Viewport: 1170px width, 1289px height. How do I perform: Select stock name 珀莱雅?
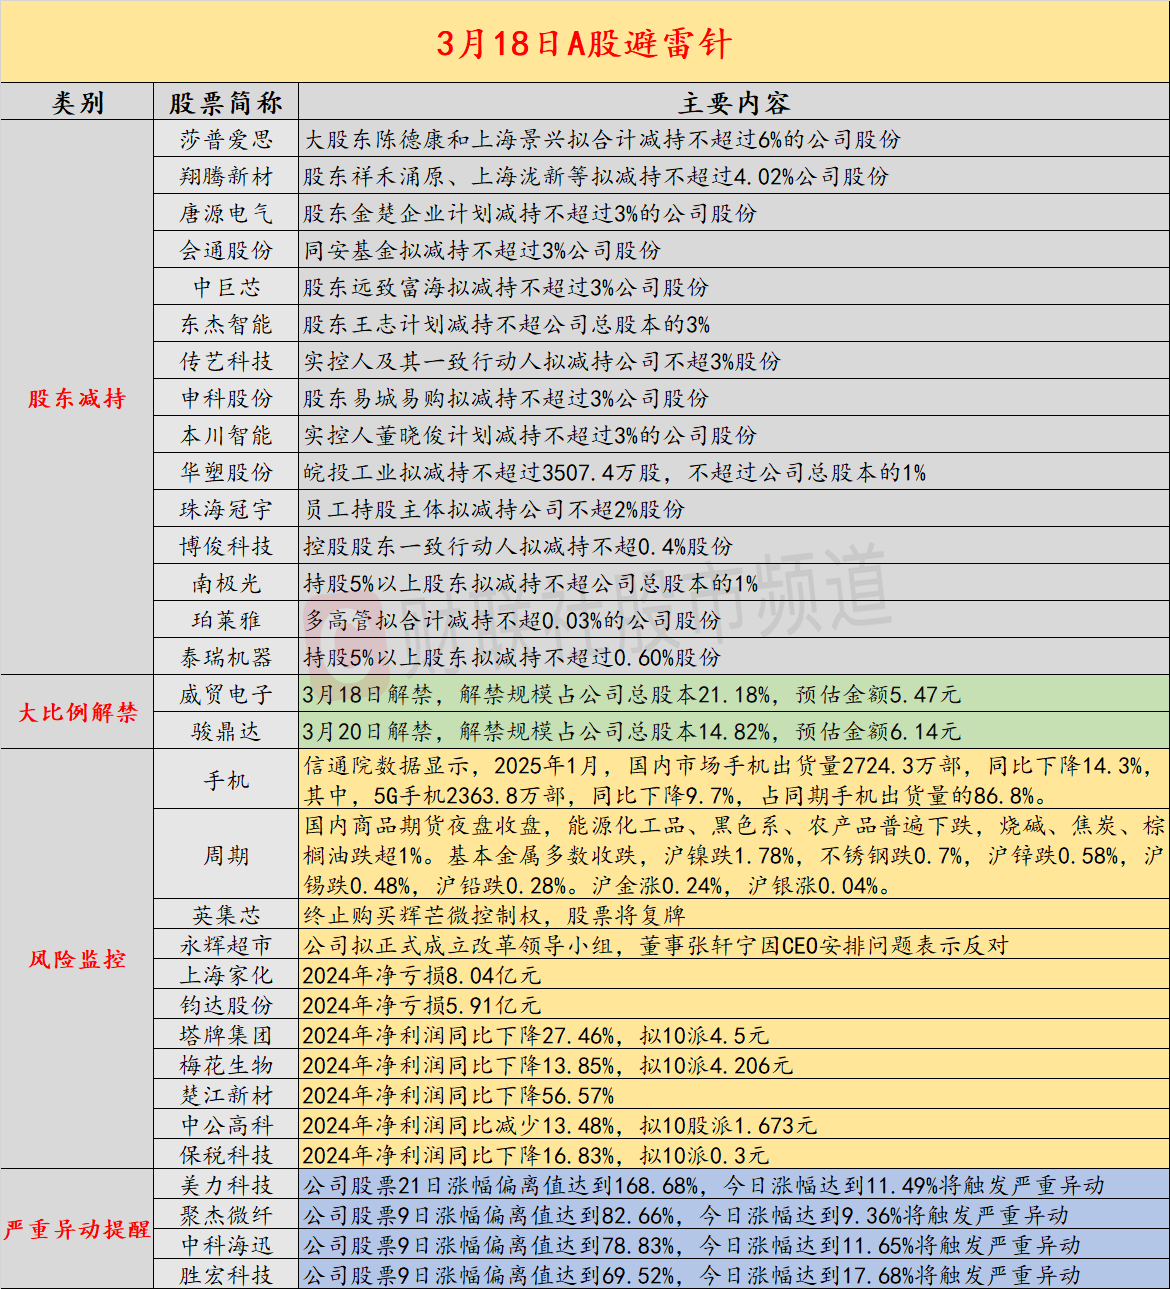tap(226, 620)
